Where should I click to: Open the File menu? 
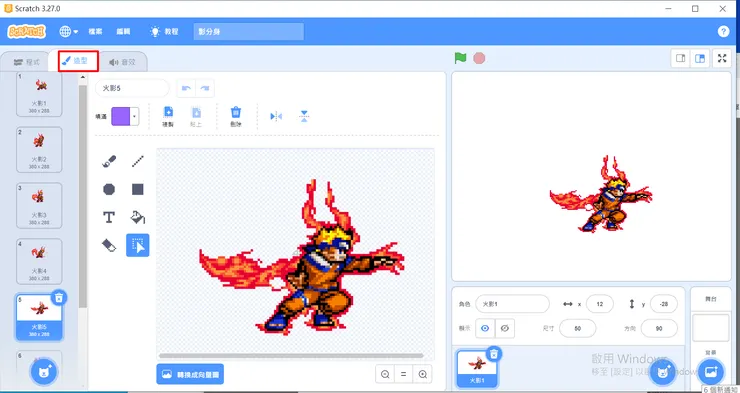[95, 32]
